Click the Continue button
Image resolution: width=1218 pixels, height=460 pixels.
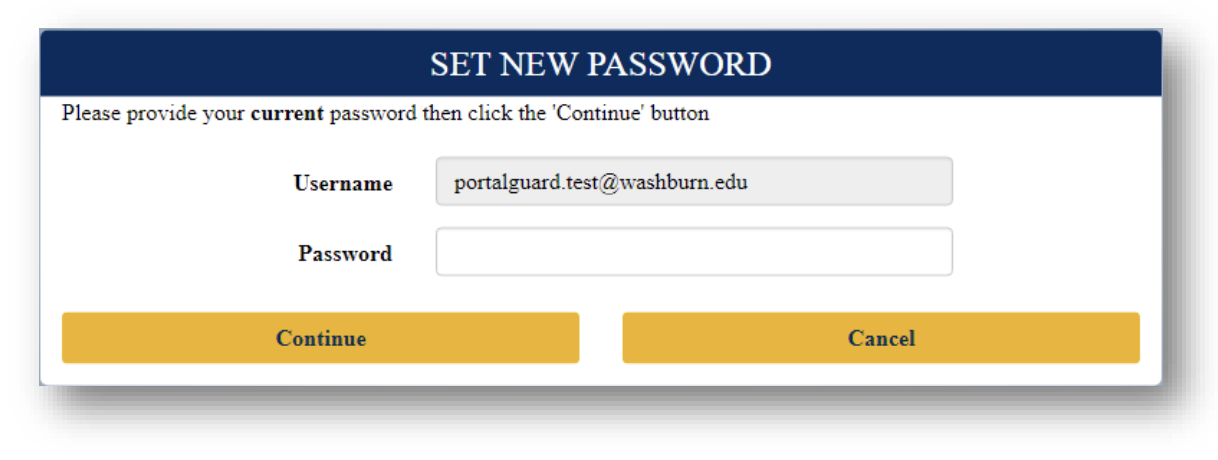coord(320,338)
